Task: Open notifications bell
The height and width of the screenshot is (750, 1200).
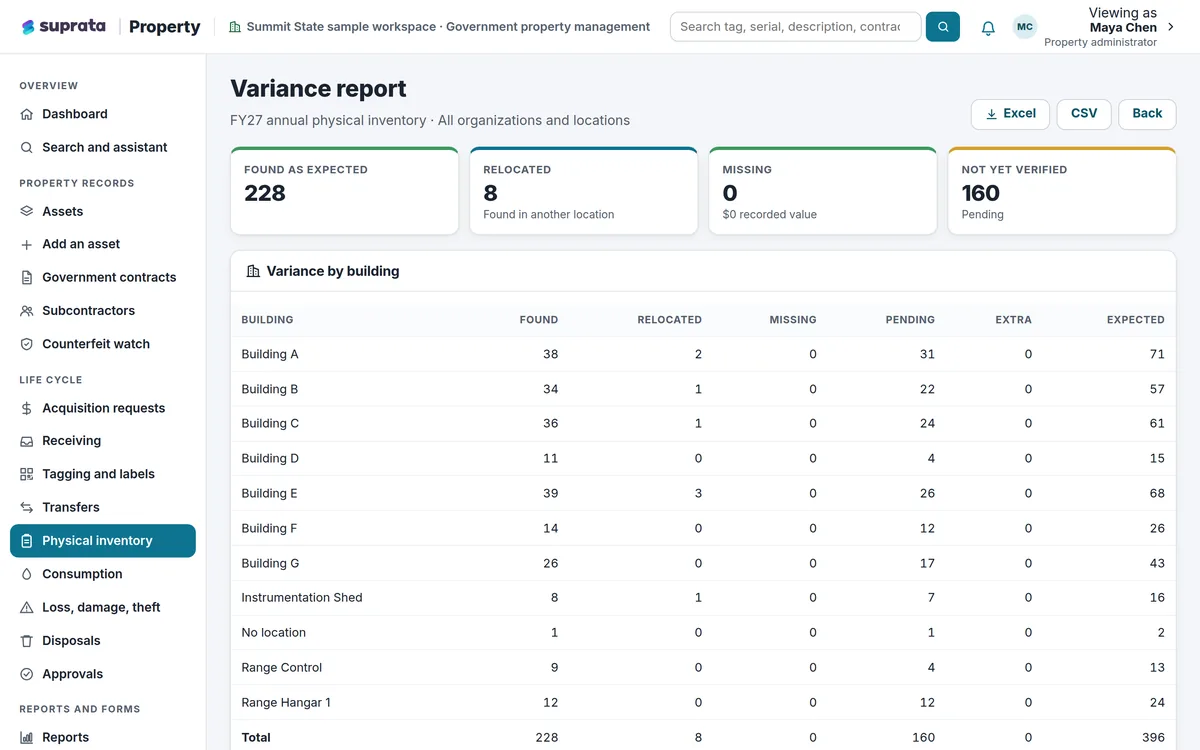Action: [x=988, y=28]
